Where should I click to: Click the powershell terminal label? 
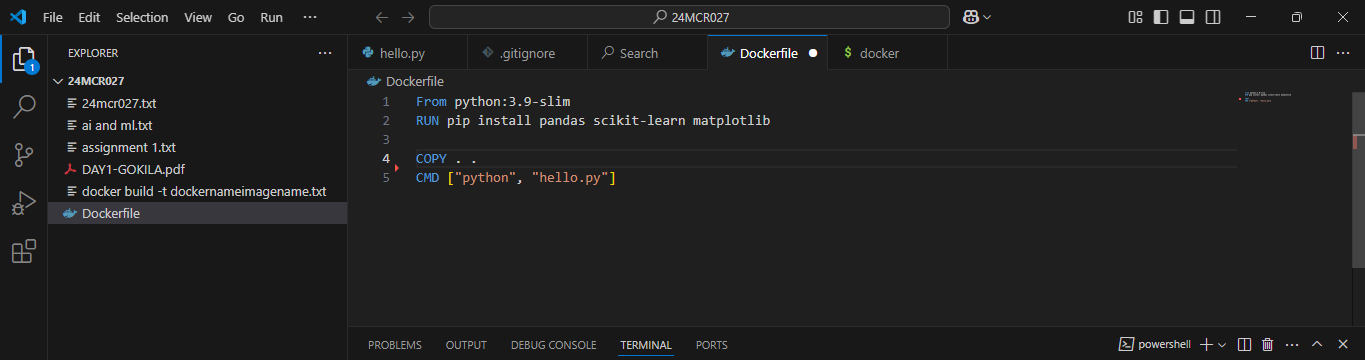pyautogui.click(x=1155, y=344)
